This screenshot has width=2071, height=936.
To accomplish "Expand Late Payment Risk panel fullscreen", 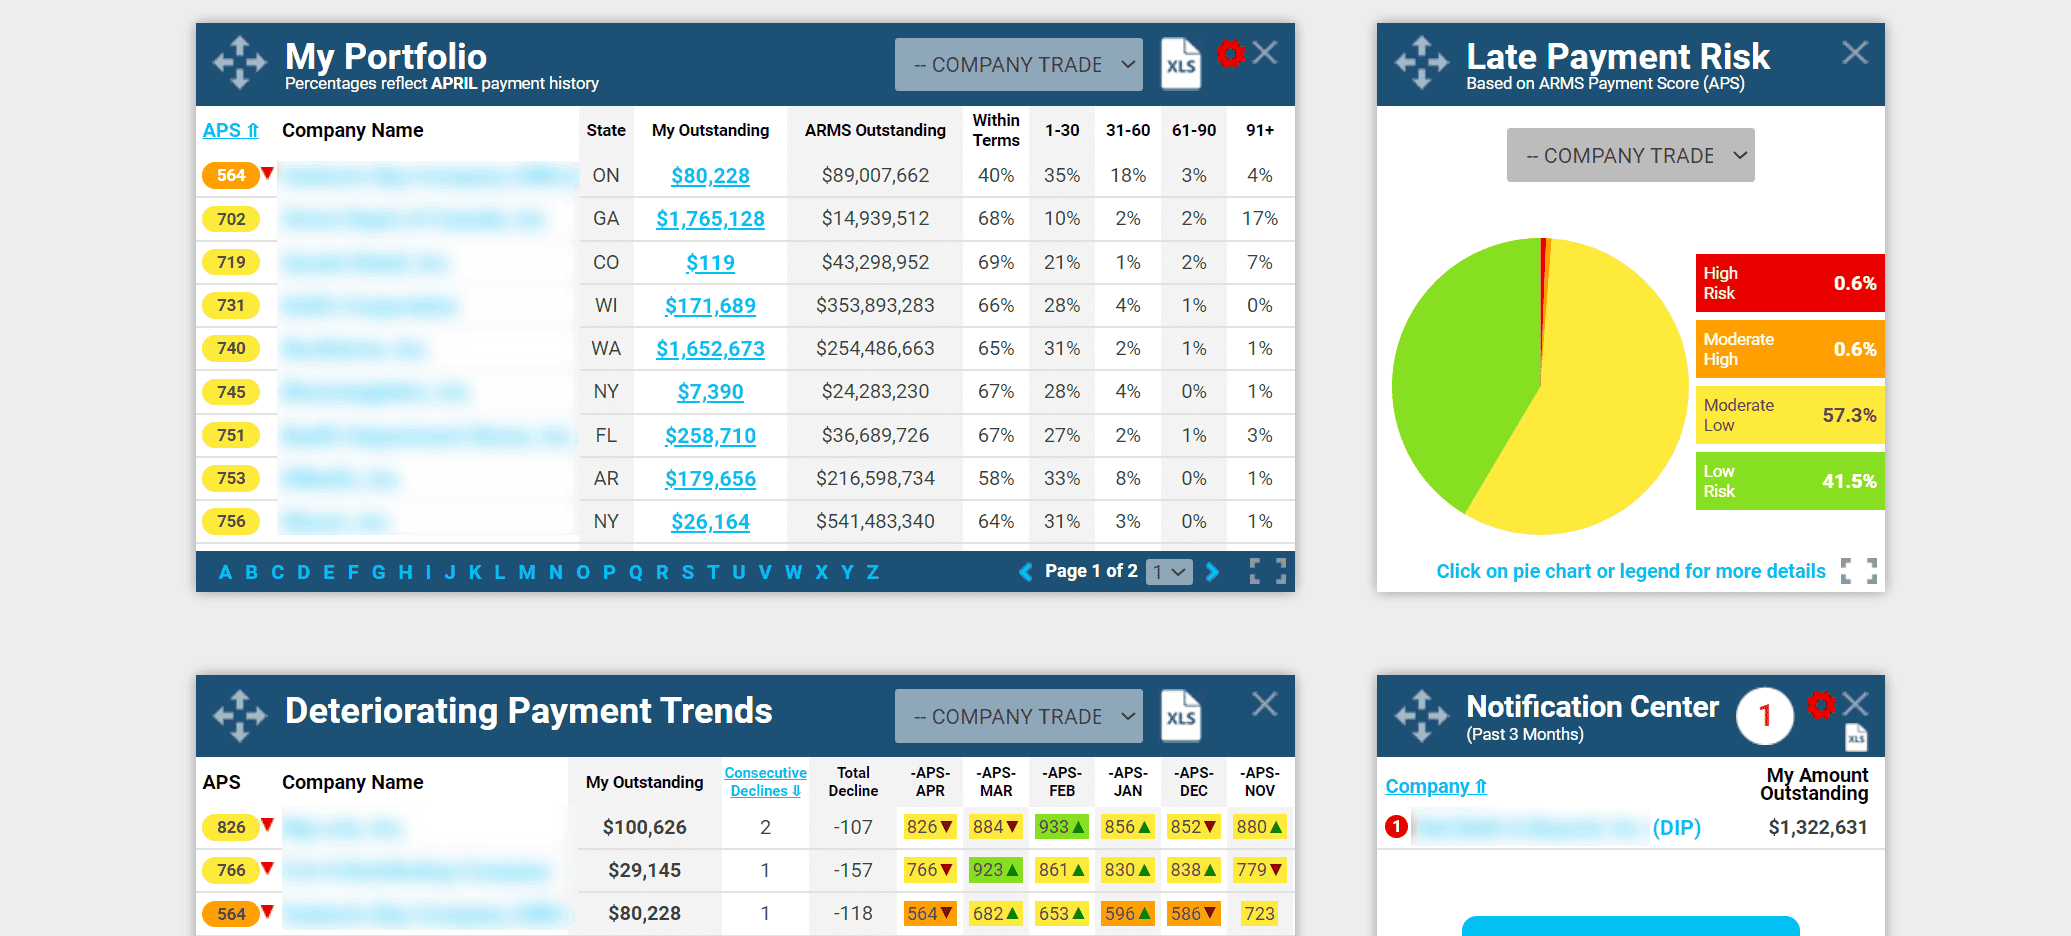I will 1858,571.
